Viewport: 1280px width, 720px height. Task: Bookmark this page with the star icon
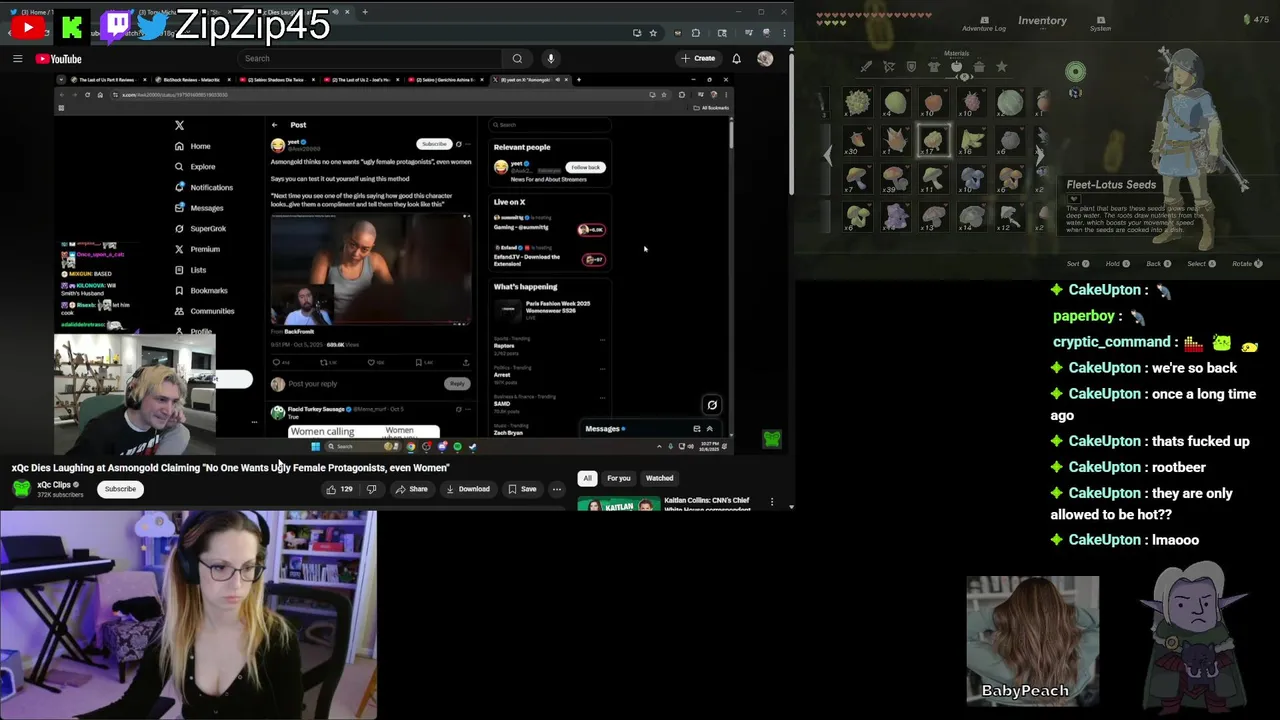[653, 33]
